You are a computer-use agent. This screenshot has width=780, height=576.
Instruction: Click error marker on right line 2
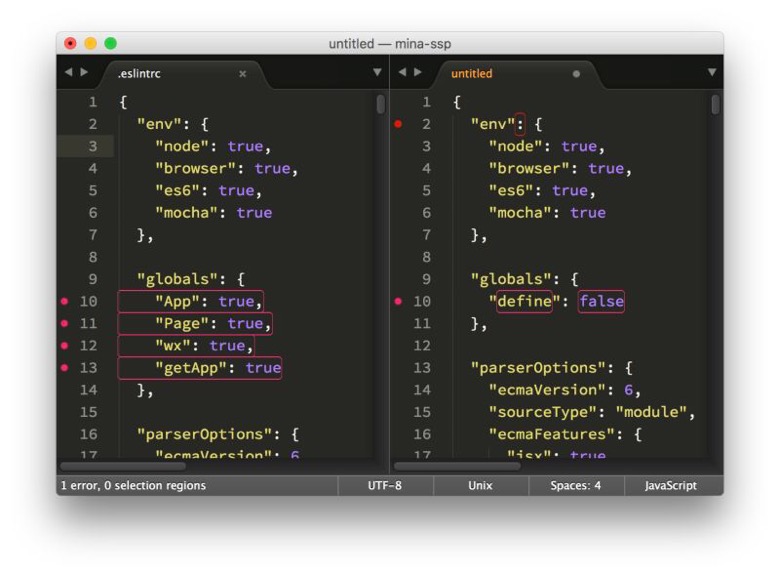tap(398, 124)
